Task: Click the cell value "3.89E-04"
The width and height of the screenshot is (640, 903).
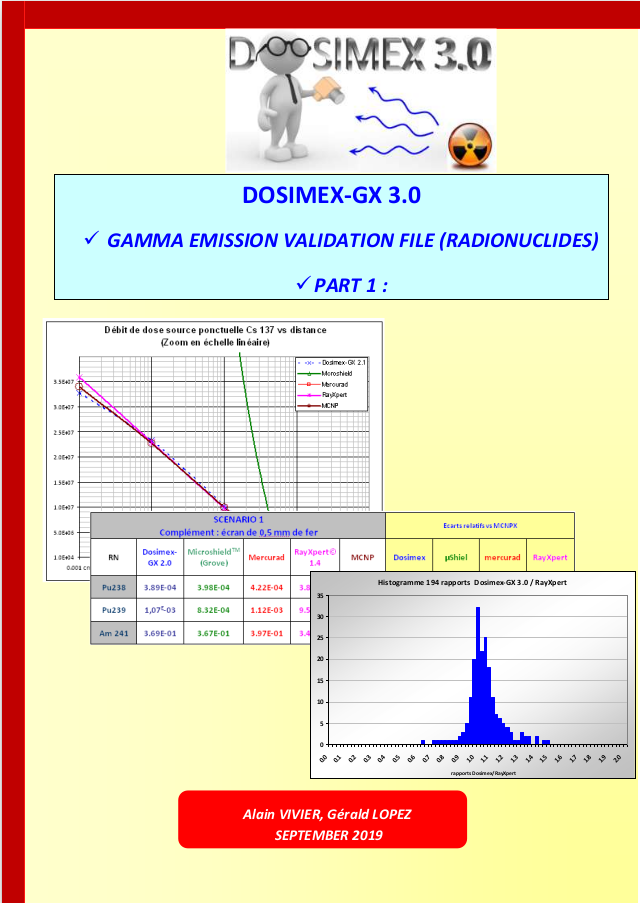Action: coord(160,587)
